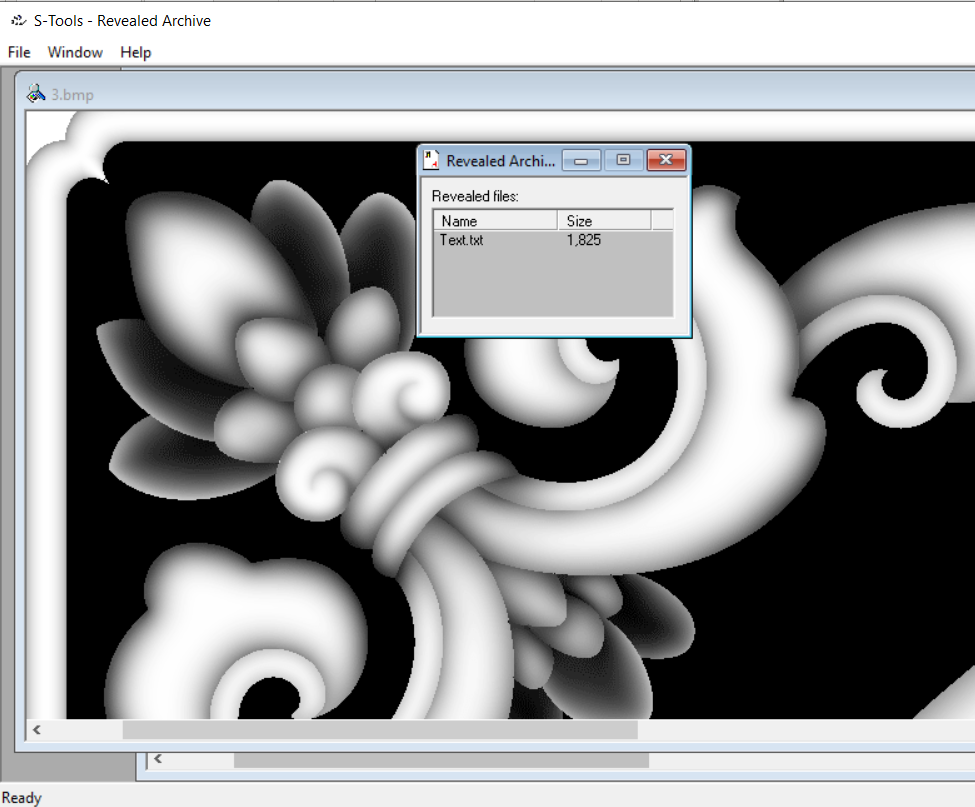Click the 3.bmp window title text

[x=73, y=95]
